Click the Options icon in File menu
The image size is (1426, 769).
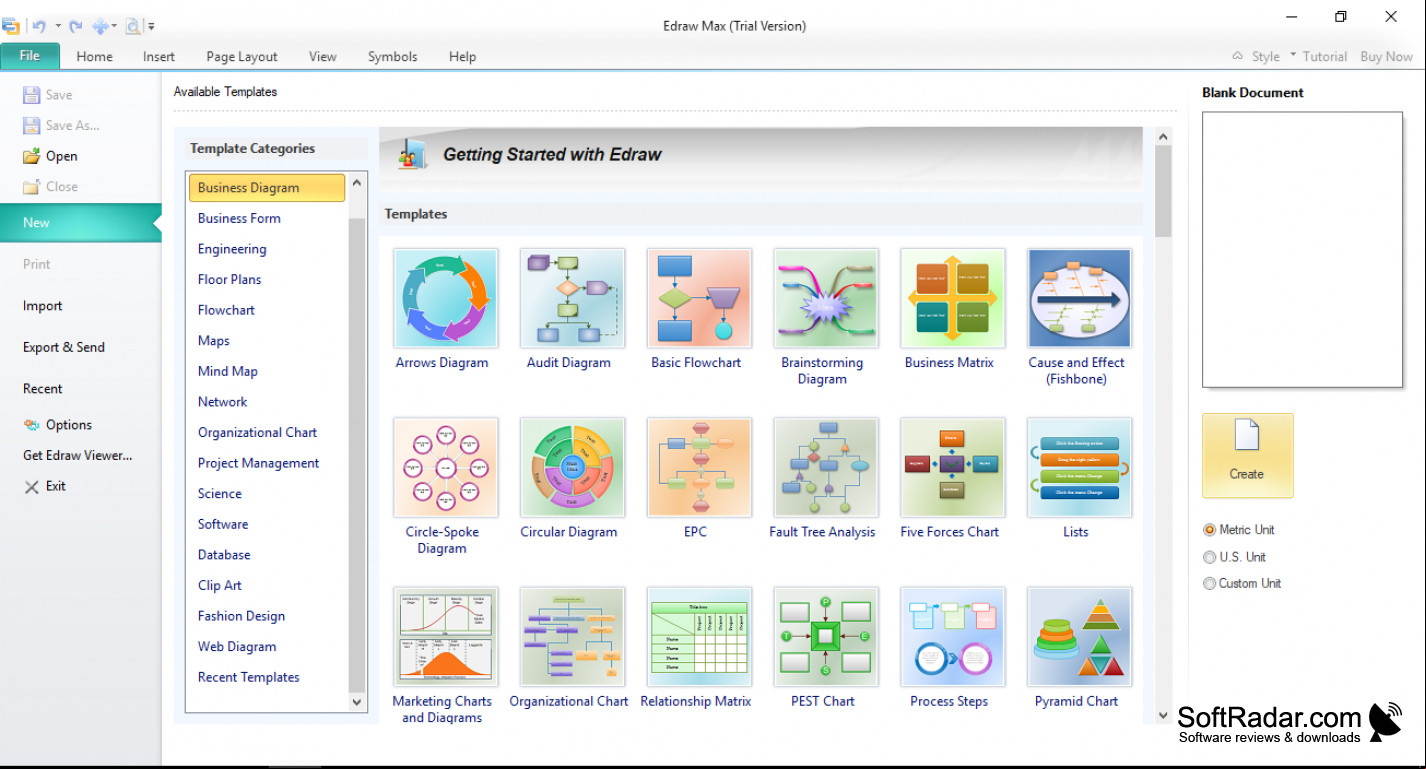[32, 425]
